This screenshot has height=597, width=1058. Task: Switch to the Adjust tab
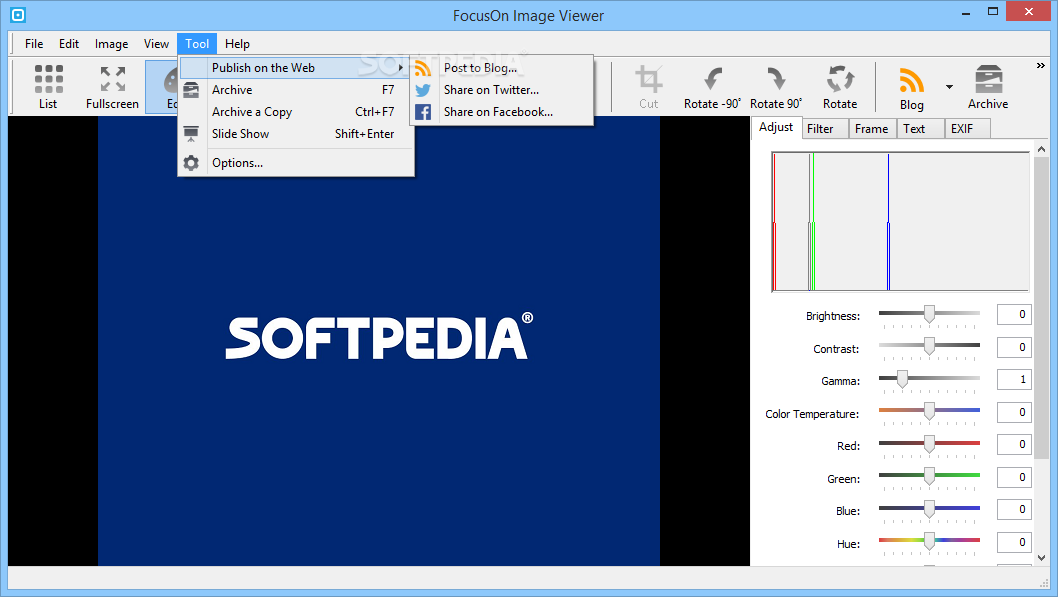coord(776,127)
